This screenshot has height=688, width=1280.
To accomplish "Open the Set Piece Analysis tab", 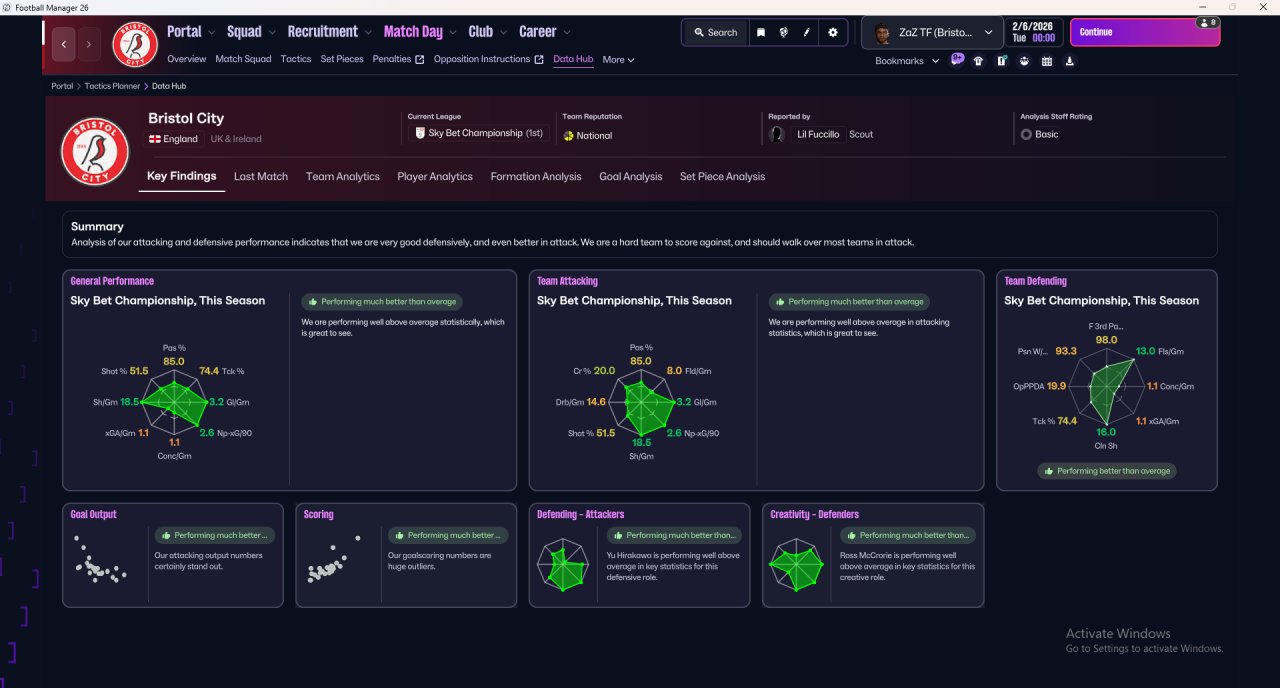I will 723,177.
